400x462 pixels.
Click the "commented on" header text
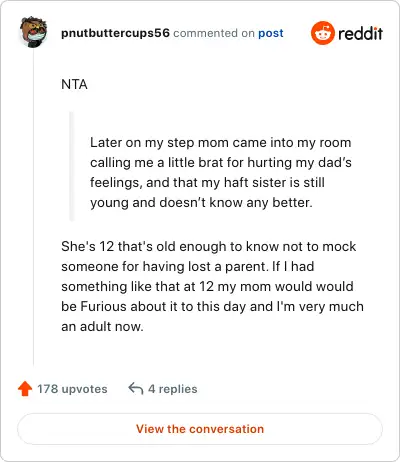pyautogui.click(x=214, y=33)
